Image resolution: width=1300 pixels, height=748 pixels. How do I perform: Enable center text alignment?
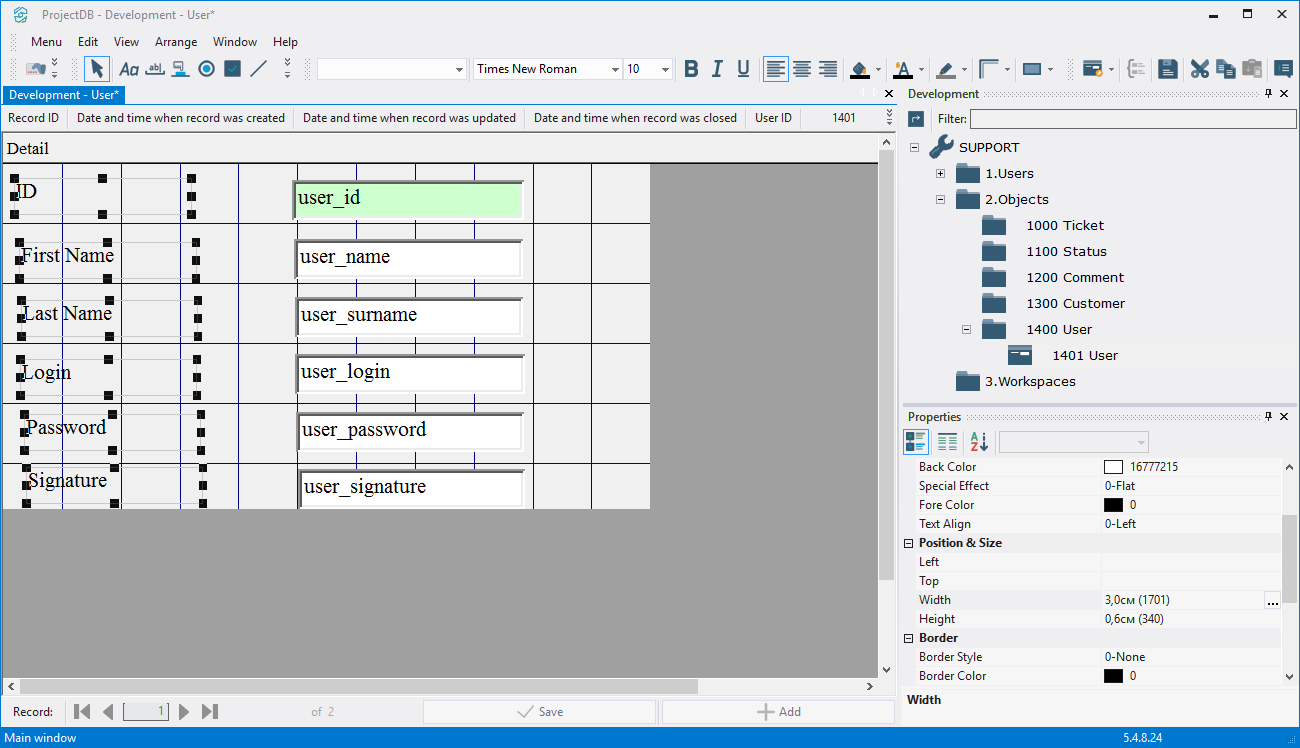point(802,69)
